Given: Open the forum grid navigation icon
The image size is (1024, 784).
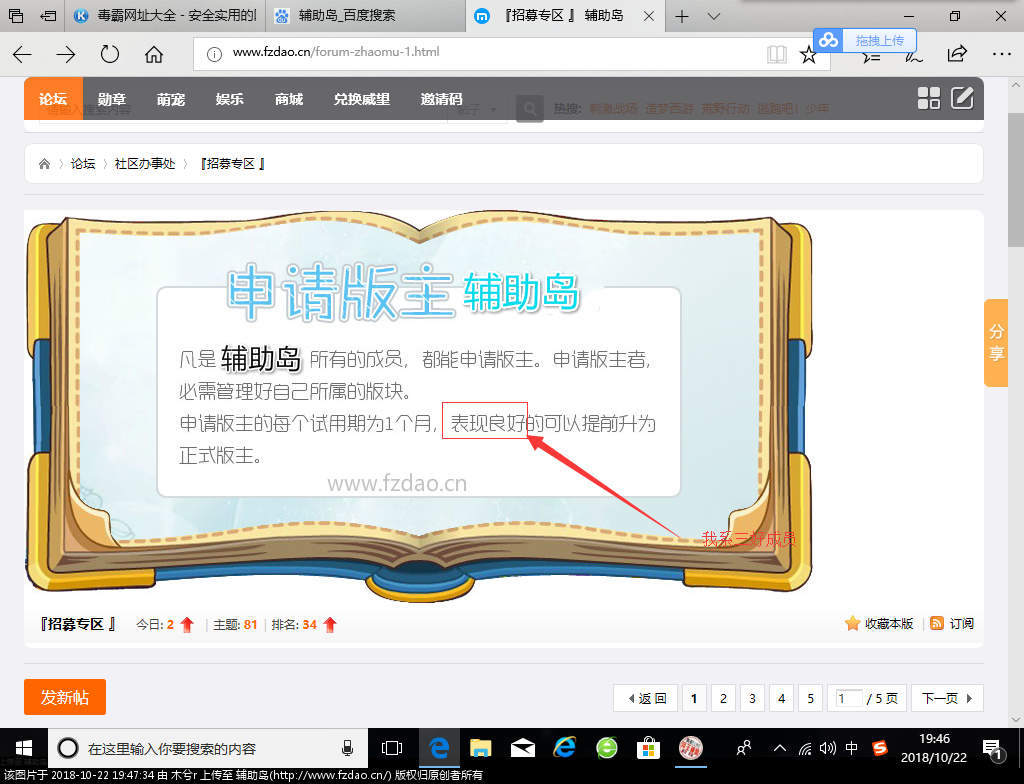Looking at the screenshot, I should (x=929, y=98).
